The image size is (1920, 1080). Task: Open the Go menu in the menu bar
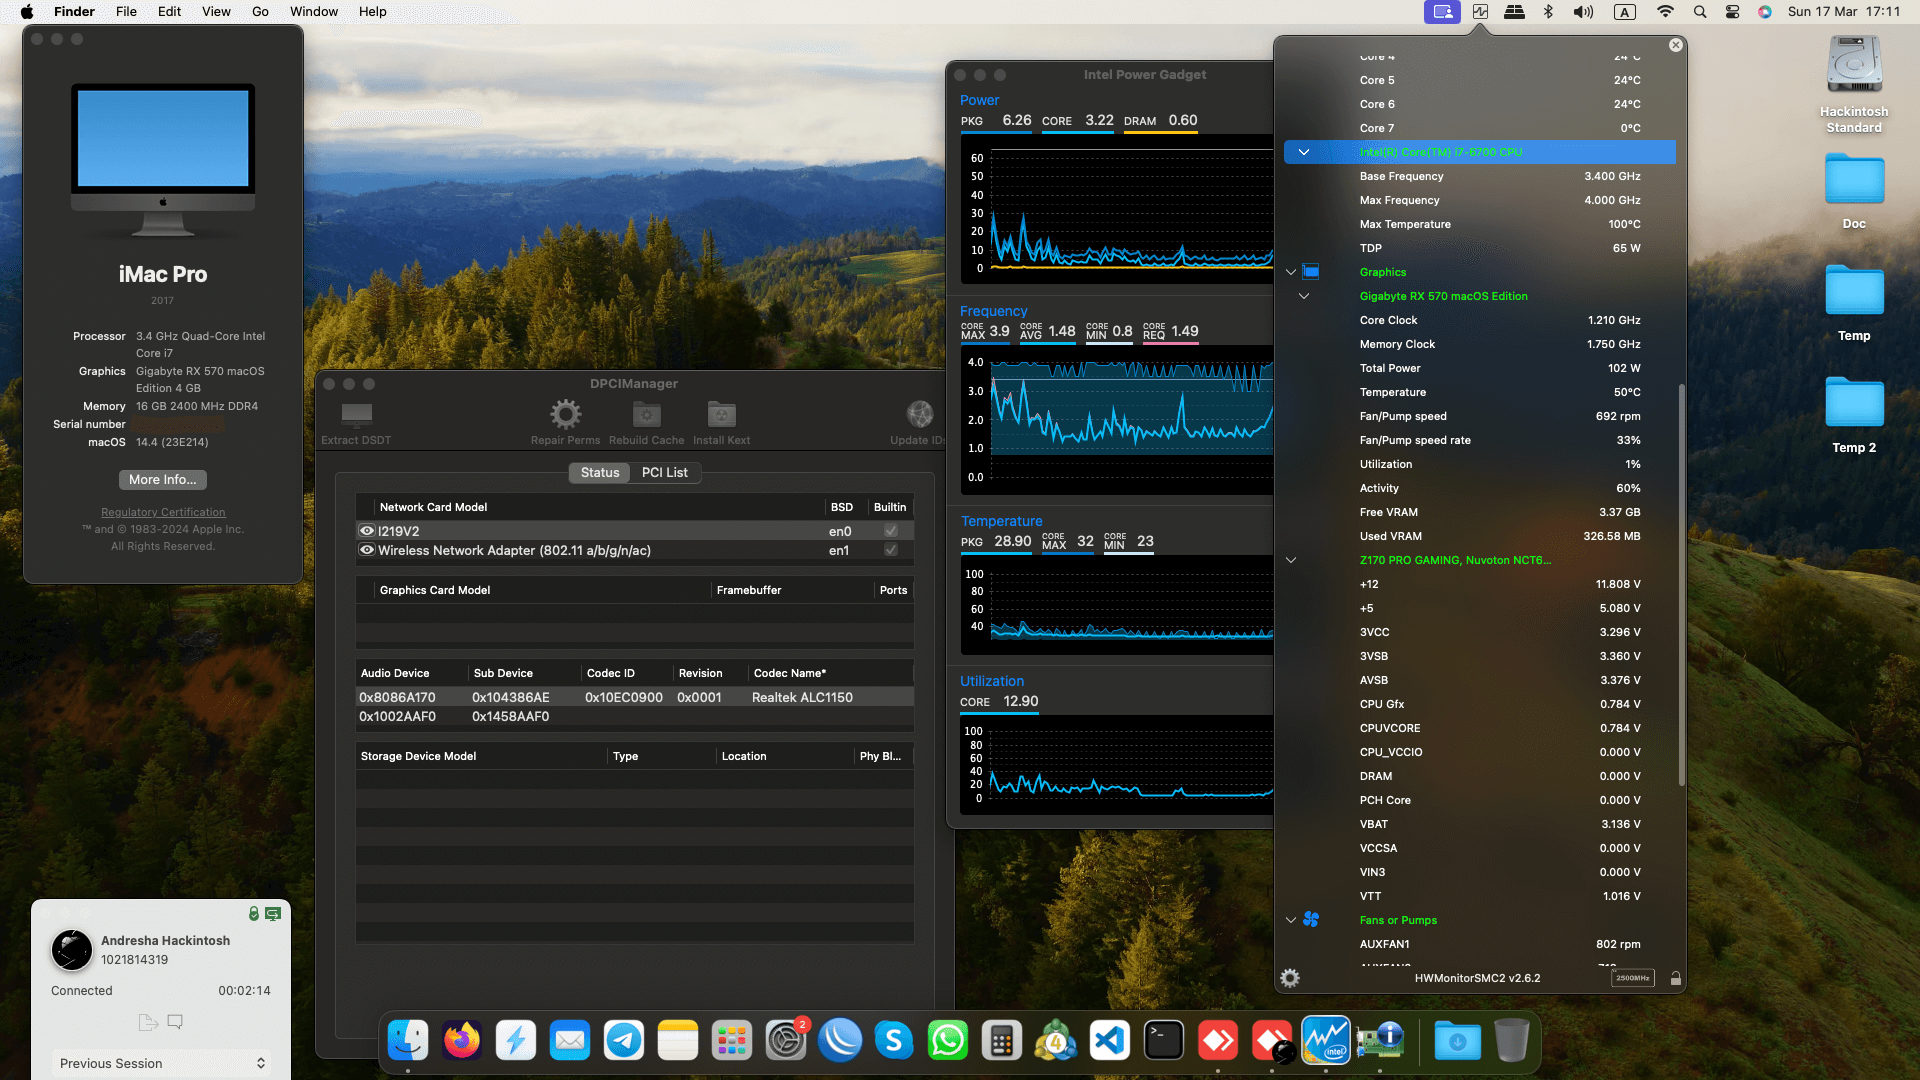click(259, 11)
